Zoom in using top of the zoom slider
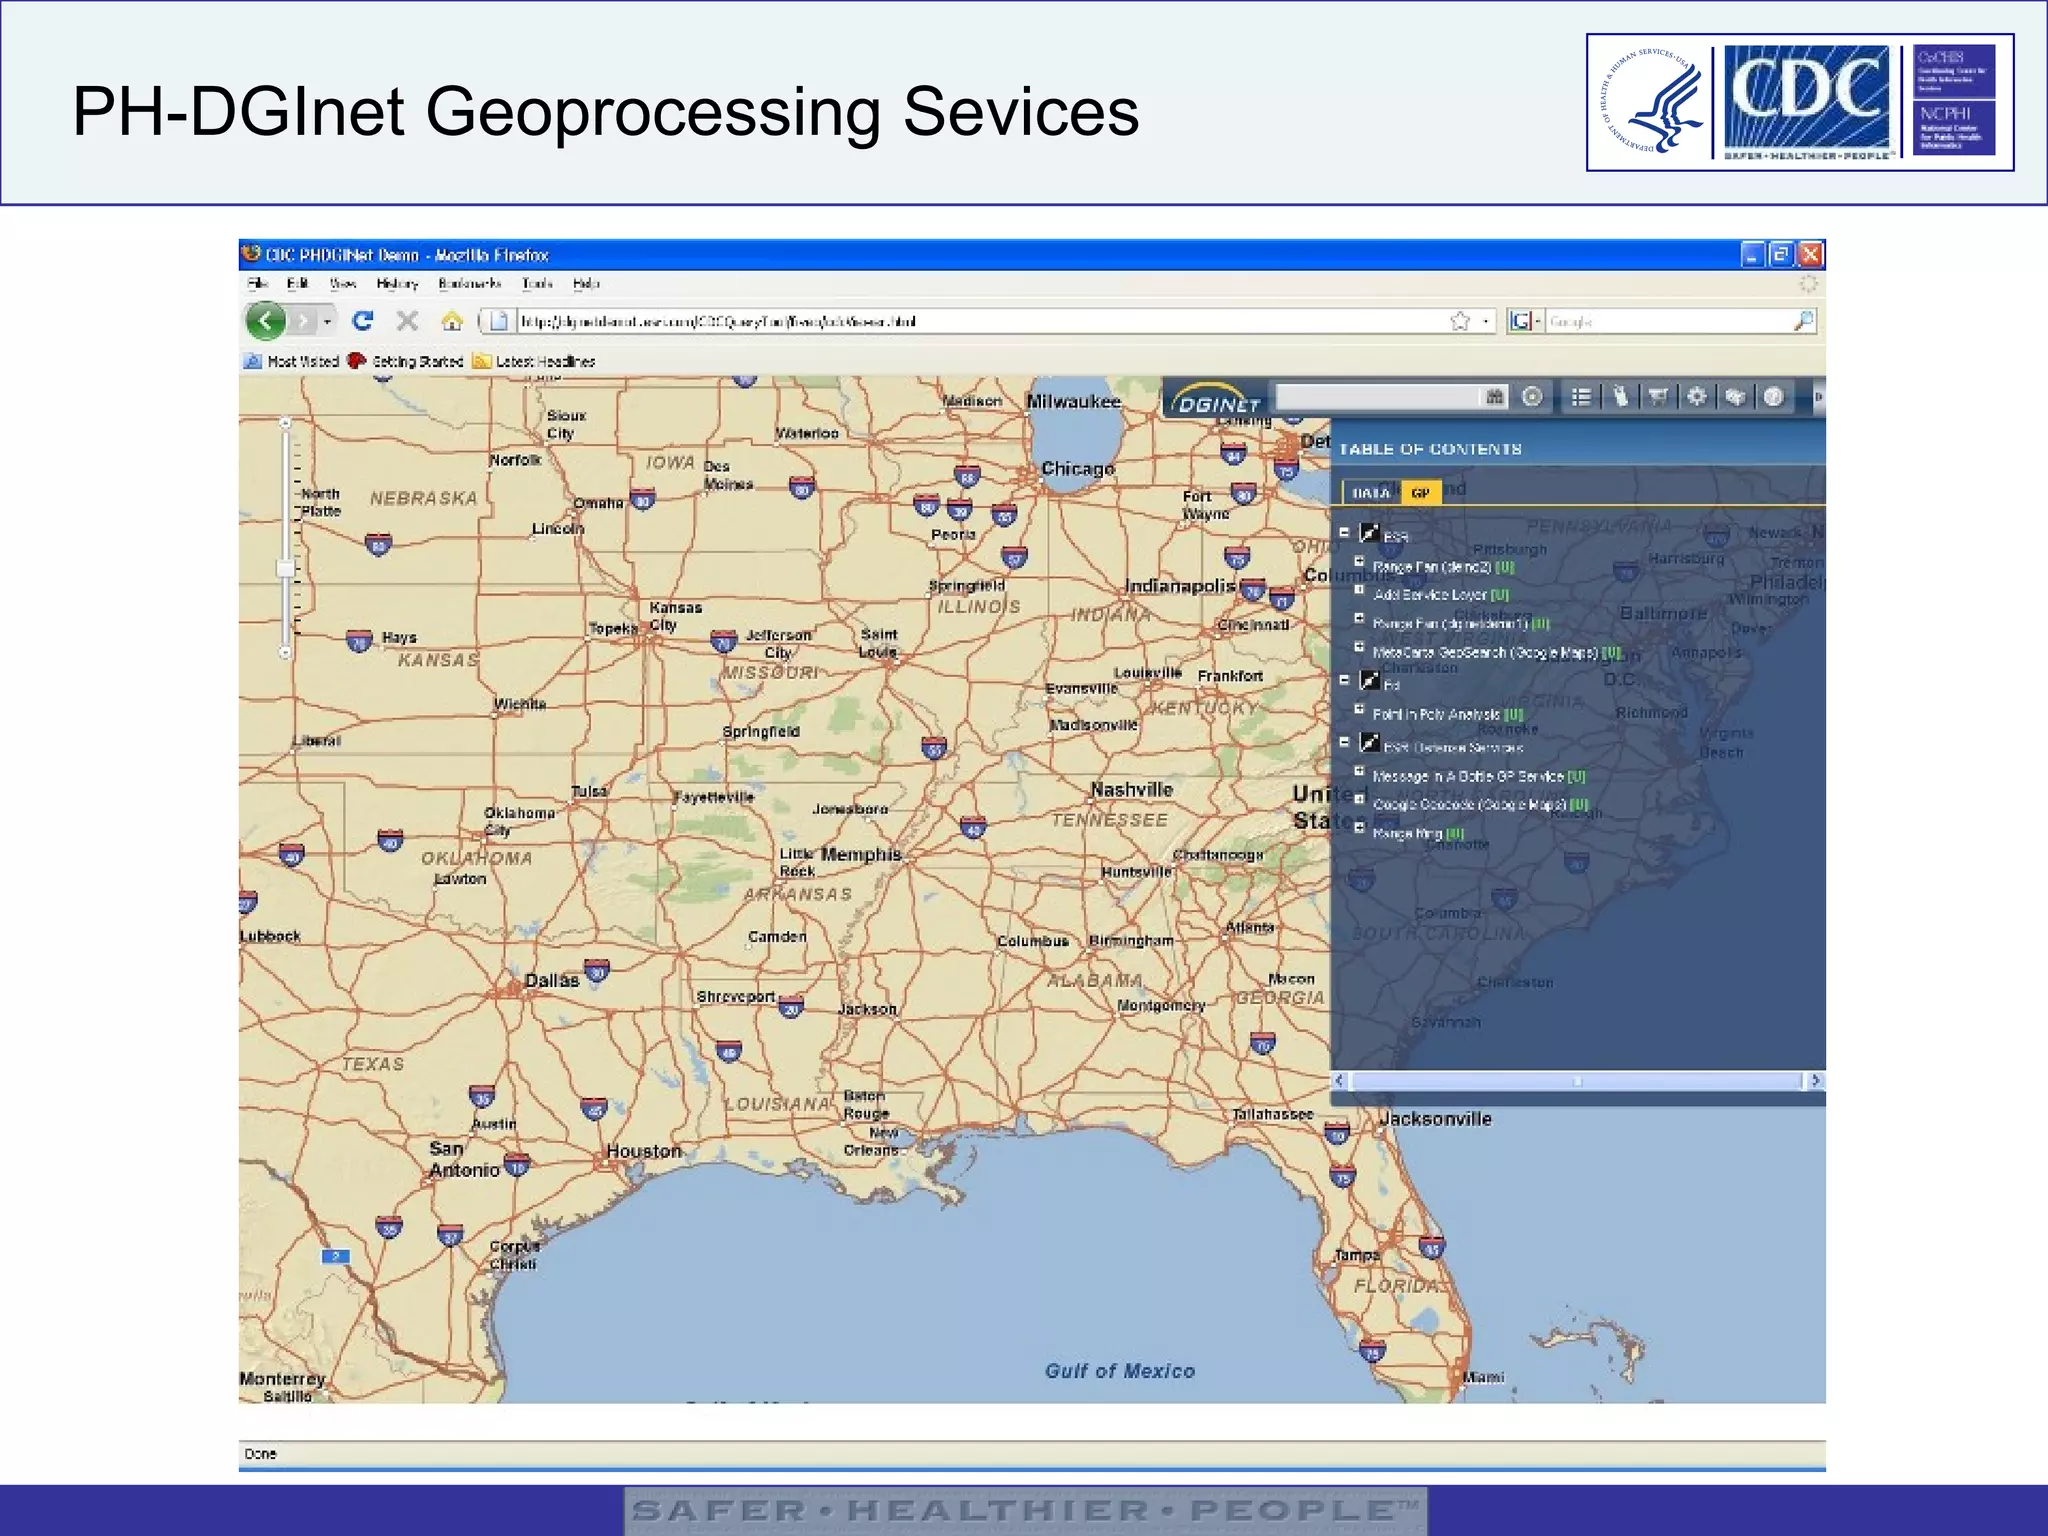2048x1536 pixels. pos(285,424)
